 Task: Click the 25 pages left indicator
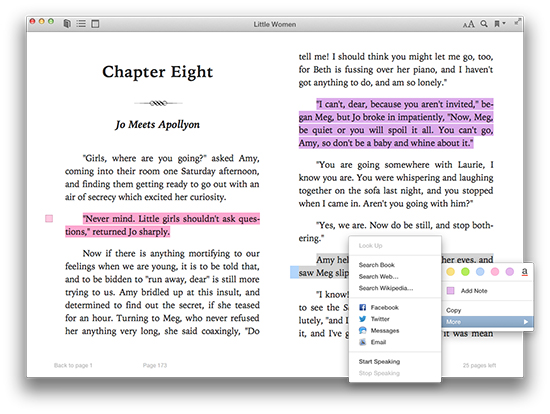coord(479,365)
